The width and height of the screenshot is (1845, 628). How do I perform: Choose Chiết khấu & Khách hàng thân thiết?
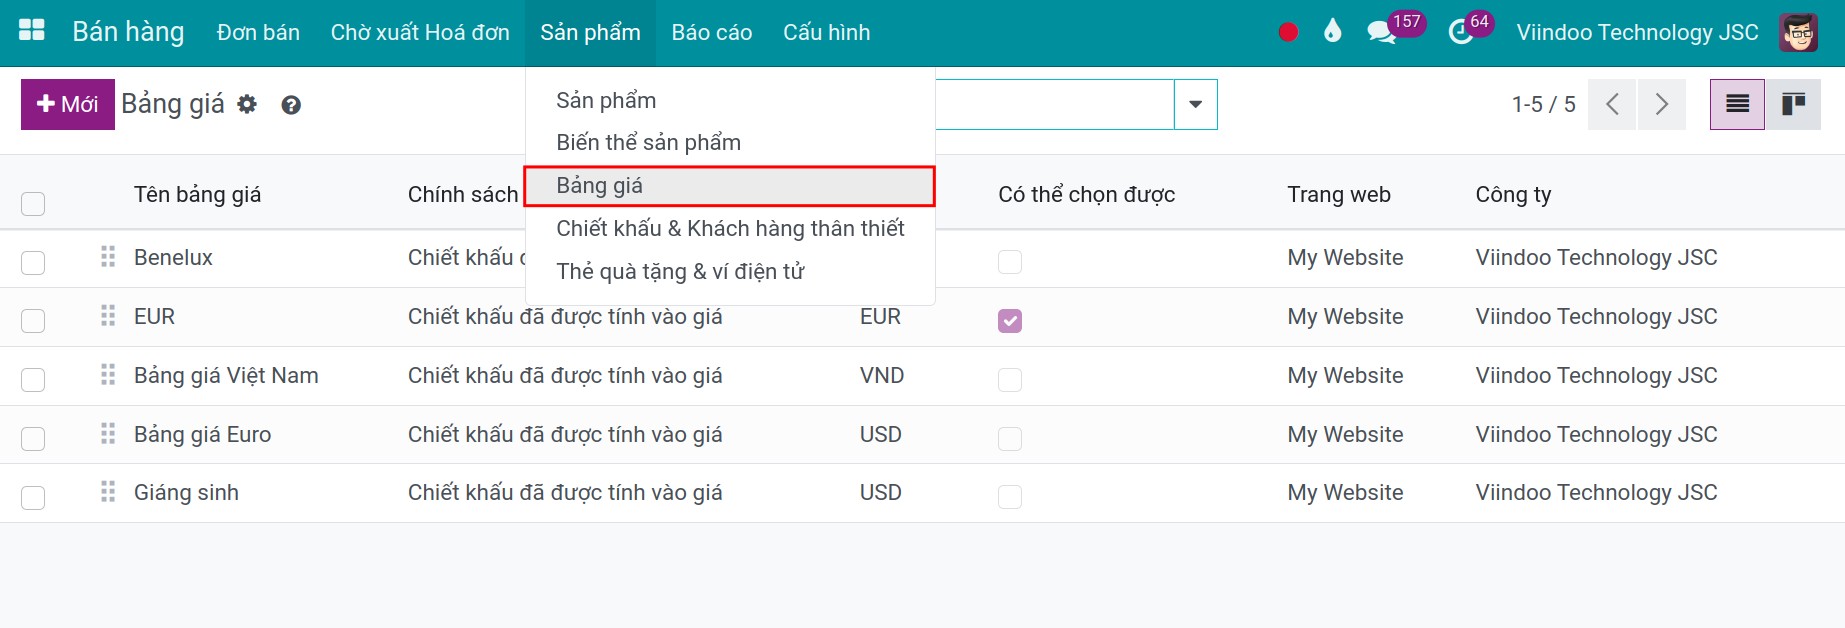(730, 228)
